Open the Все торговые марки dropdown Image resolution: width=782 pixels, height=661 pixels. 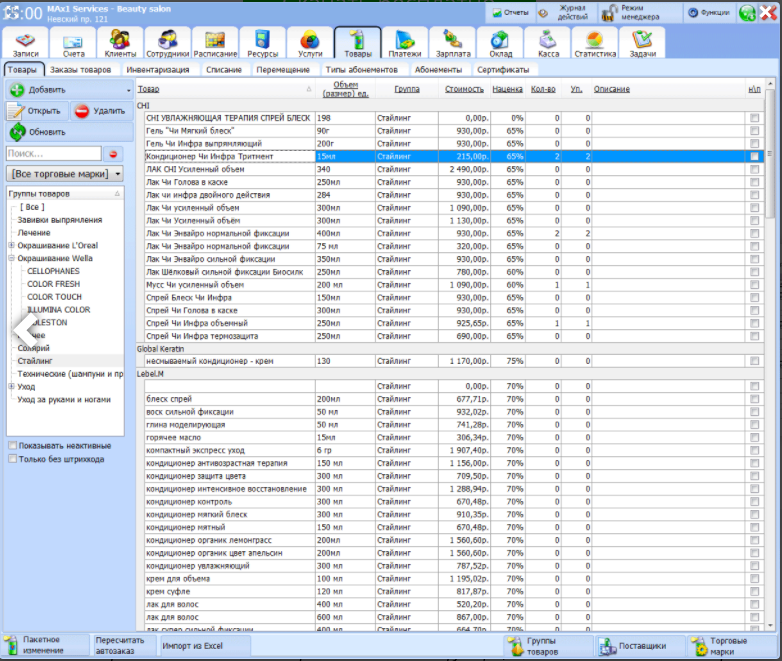point(65,174)
